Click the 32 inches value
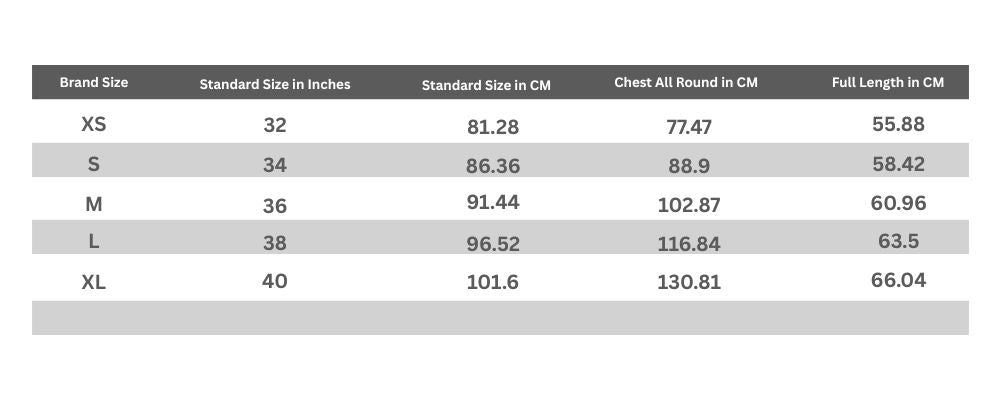Image resolution: width=1000 pixels, height=400 pixels. (x=275, y=125)
